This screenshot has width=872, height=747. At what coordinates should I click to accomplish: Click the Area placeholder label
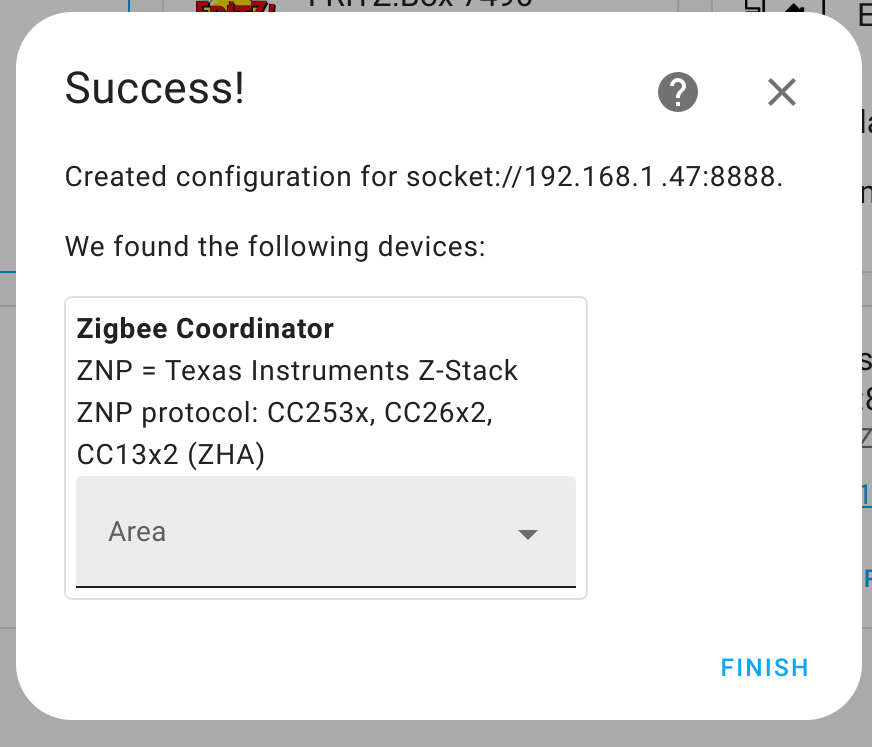(x=137, y=532)
